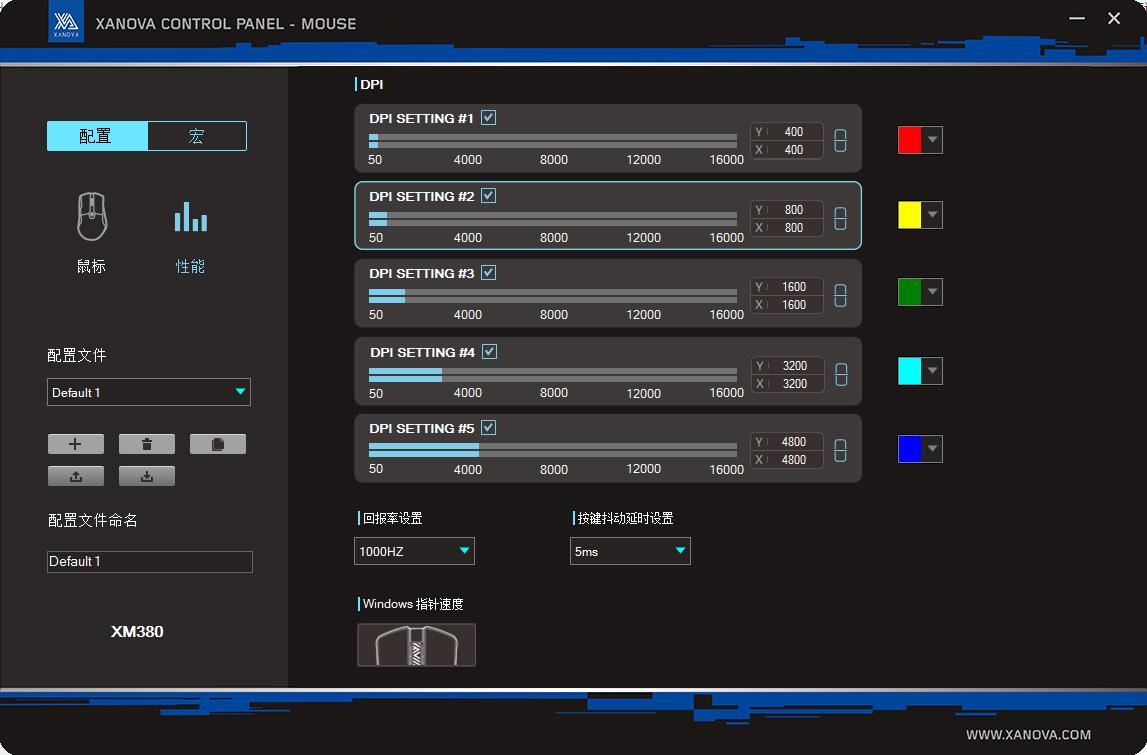Disable DPI SETTING #3 checkbox
1147x755 pixels.
(x=488, y=273)
